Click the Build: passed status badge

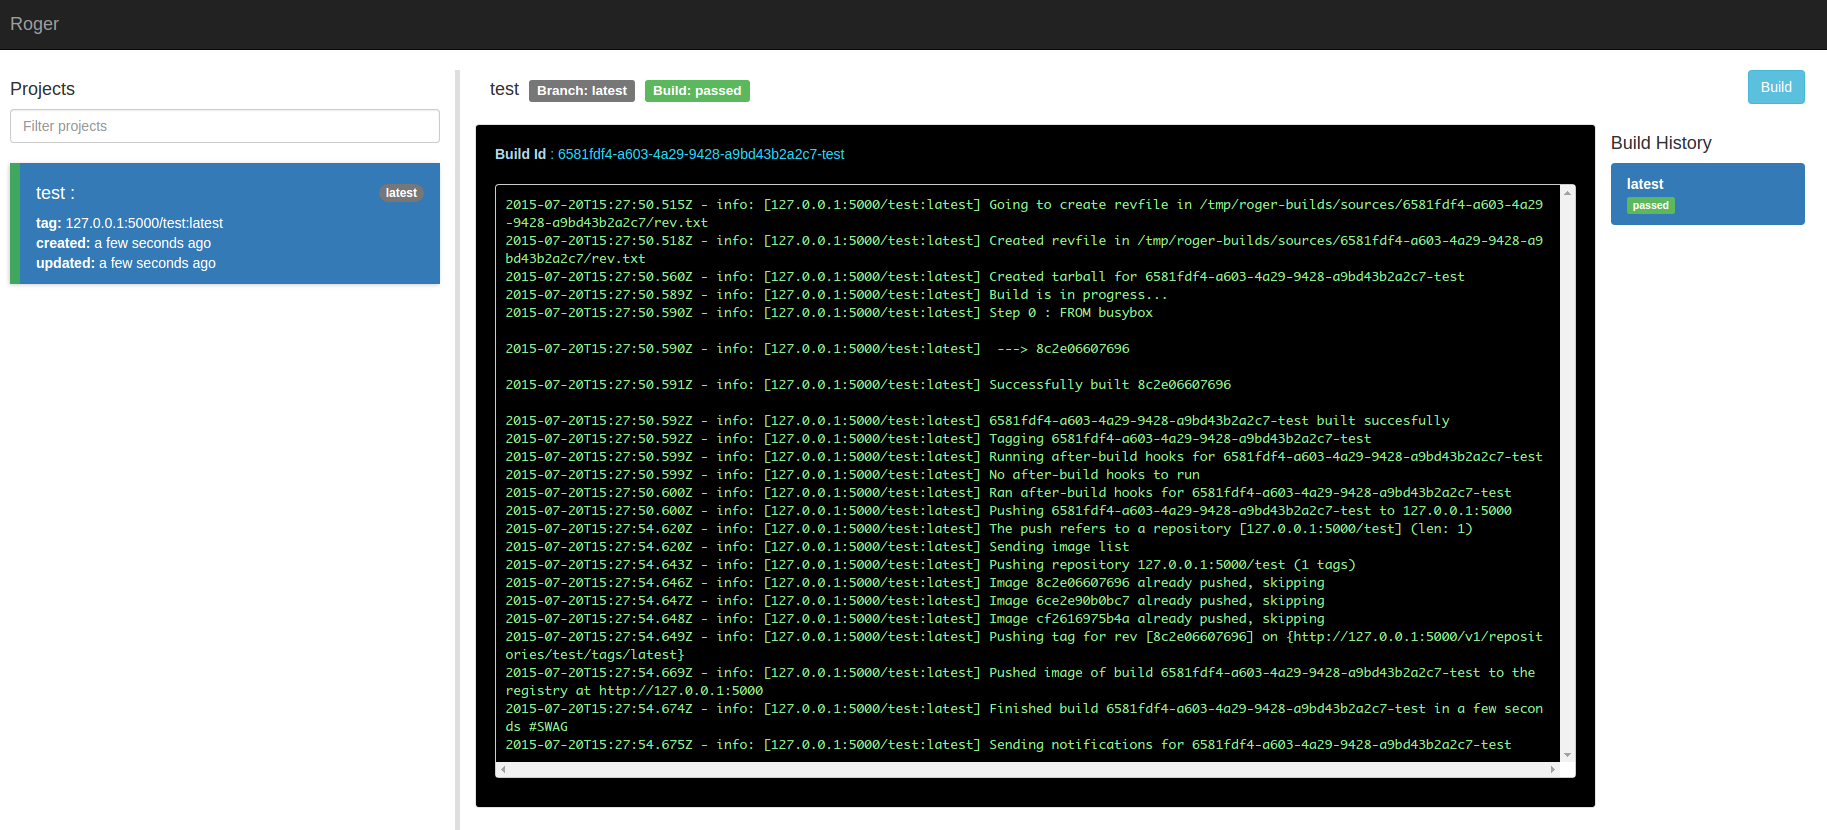697,91
